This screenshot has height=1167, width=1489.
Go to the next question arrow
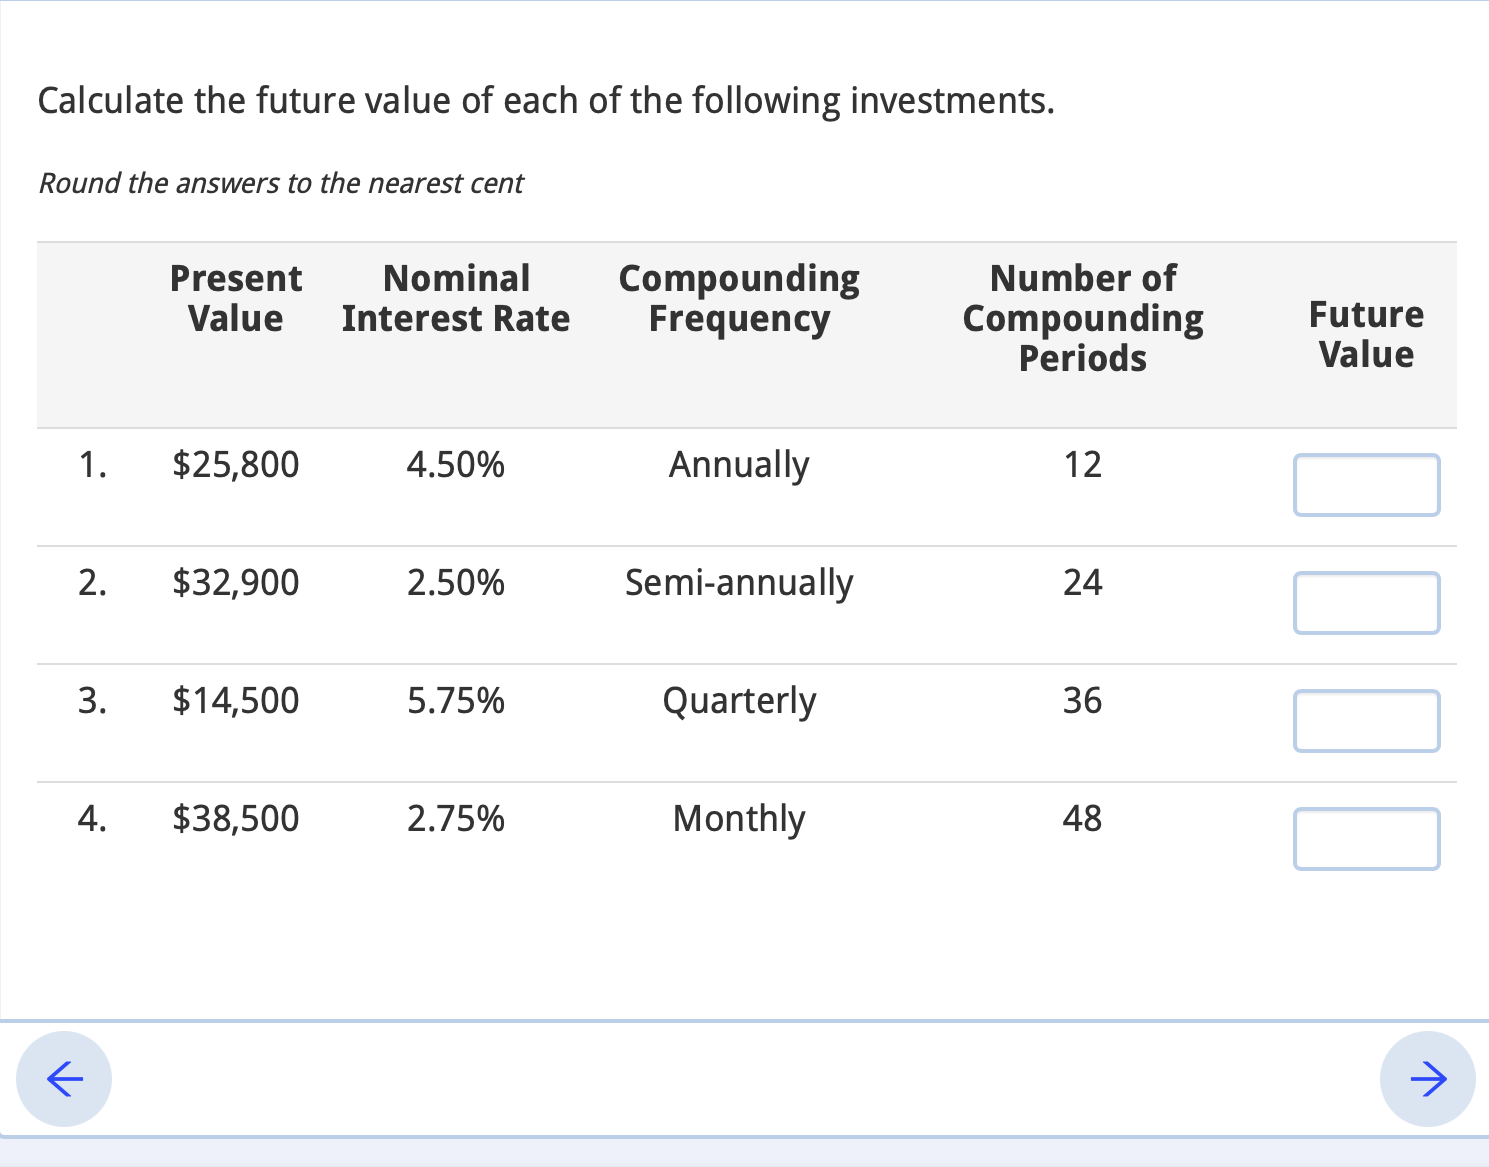point(1427,1079)
